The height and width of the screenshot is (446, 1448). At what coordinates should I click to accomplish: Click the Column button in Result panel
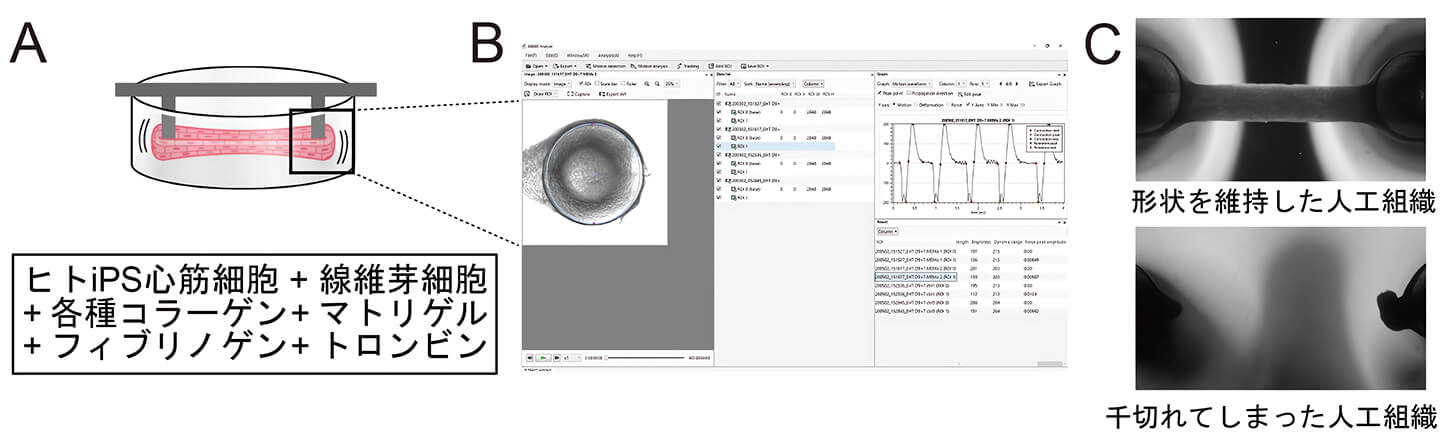[x=887, y=230]
